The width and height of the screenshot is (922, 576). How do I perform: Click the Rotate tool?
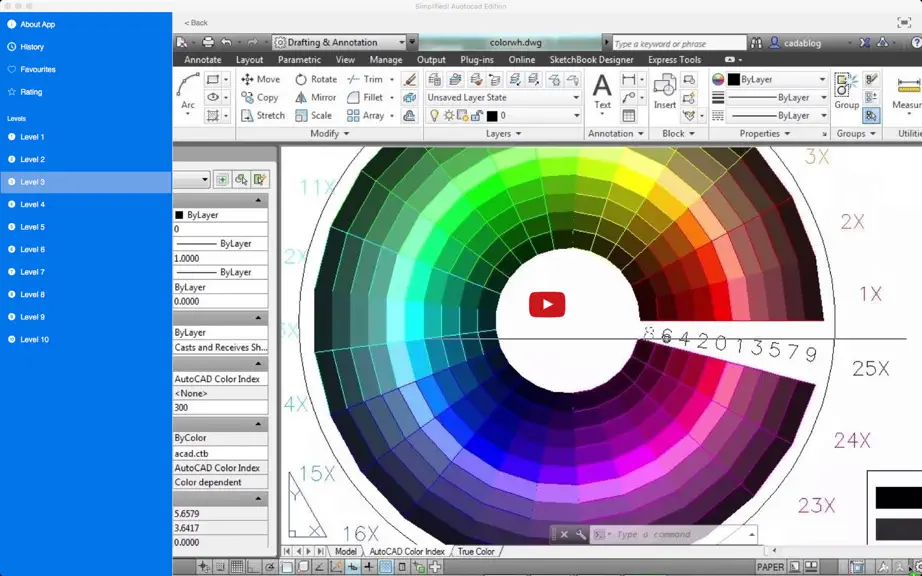pos(316,79)
